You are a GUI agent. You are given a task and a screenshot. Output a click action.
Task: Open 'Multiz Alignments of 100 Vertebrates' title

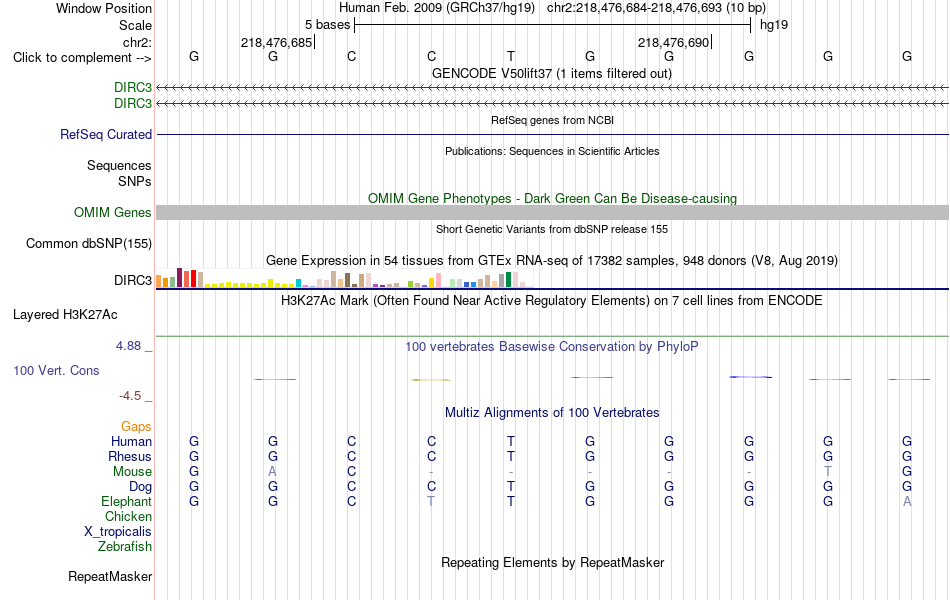tap(552, 413)
